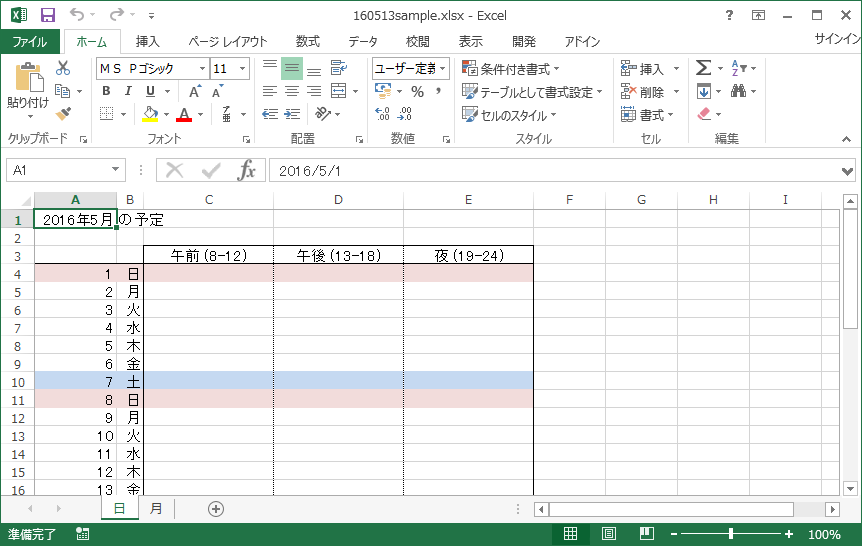This screenshot has width=862, height=546.
Task: Open the font size dropdown
Action: point(246,68)
